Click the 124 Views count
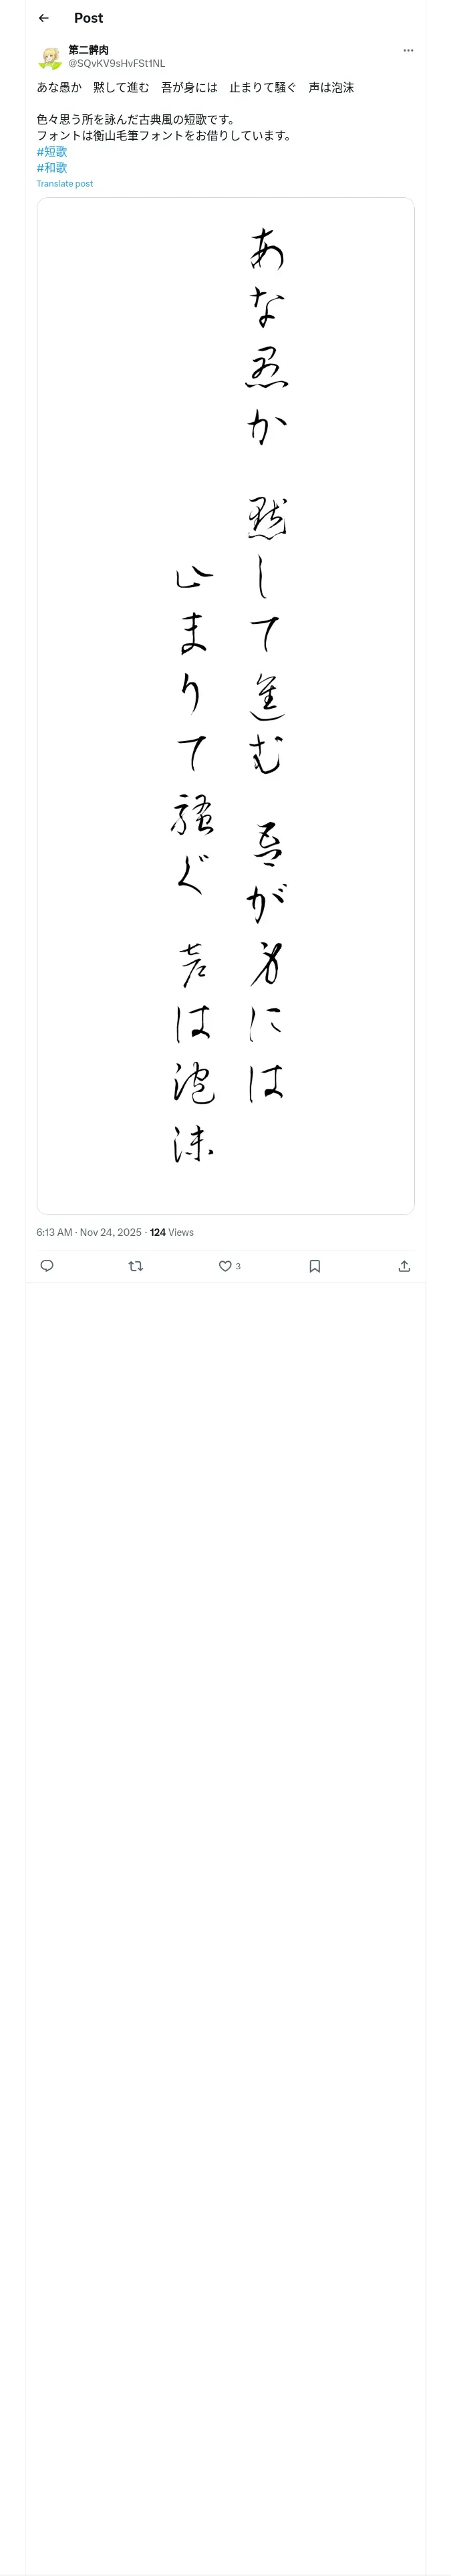 172,1232
